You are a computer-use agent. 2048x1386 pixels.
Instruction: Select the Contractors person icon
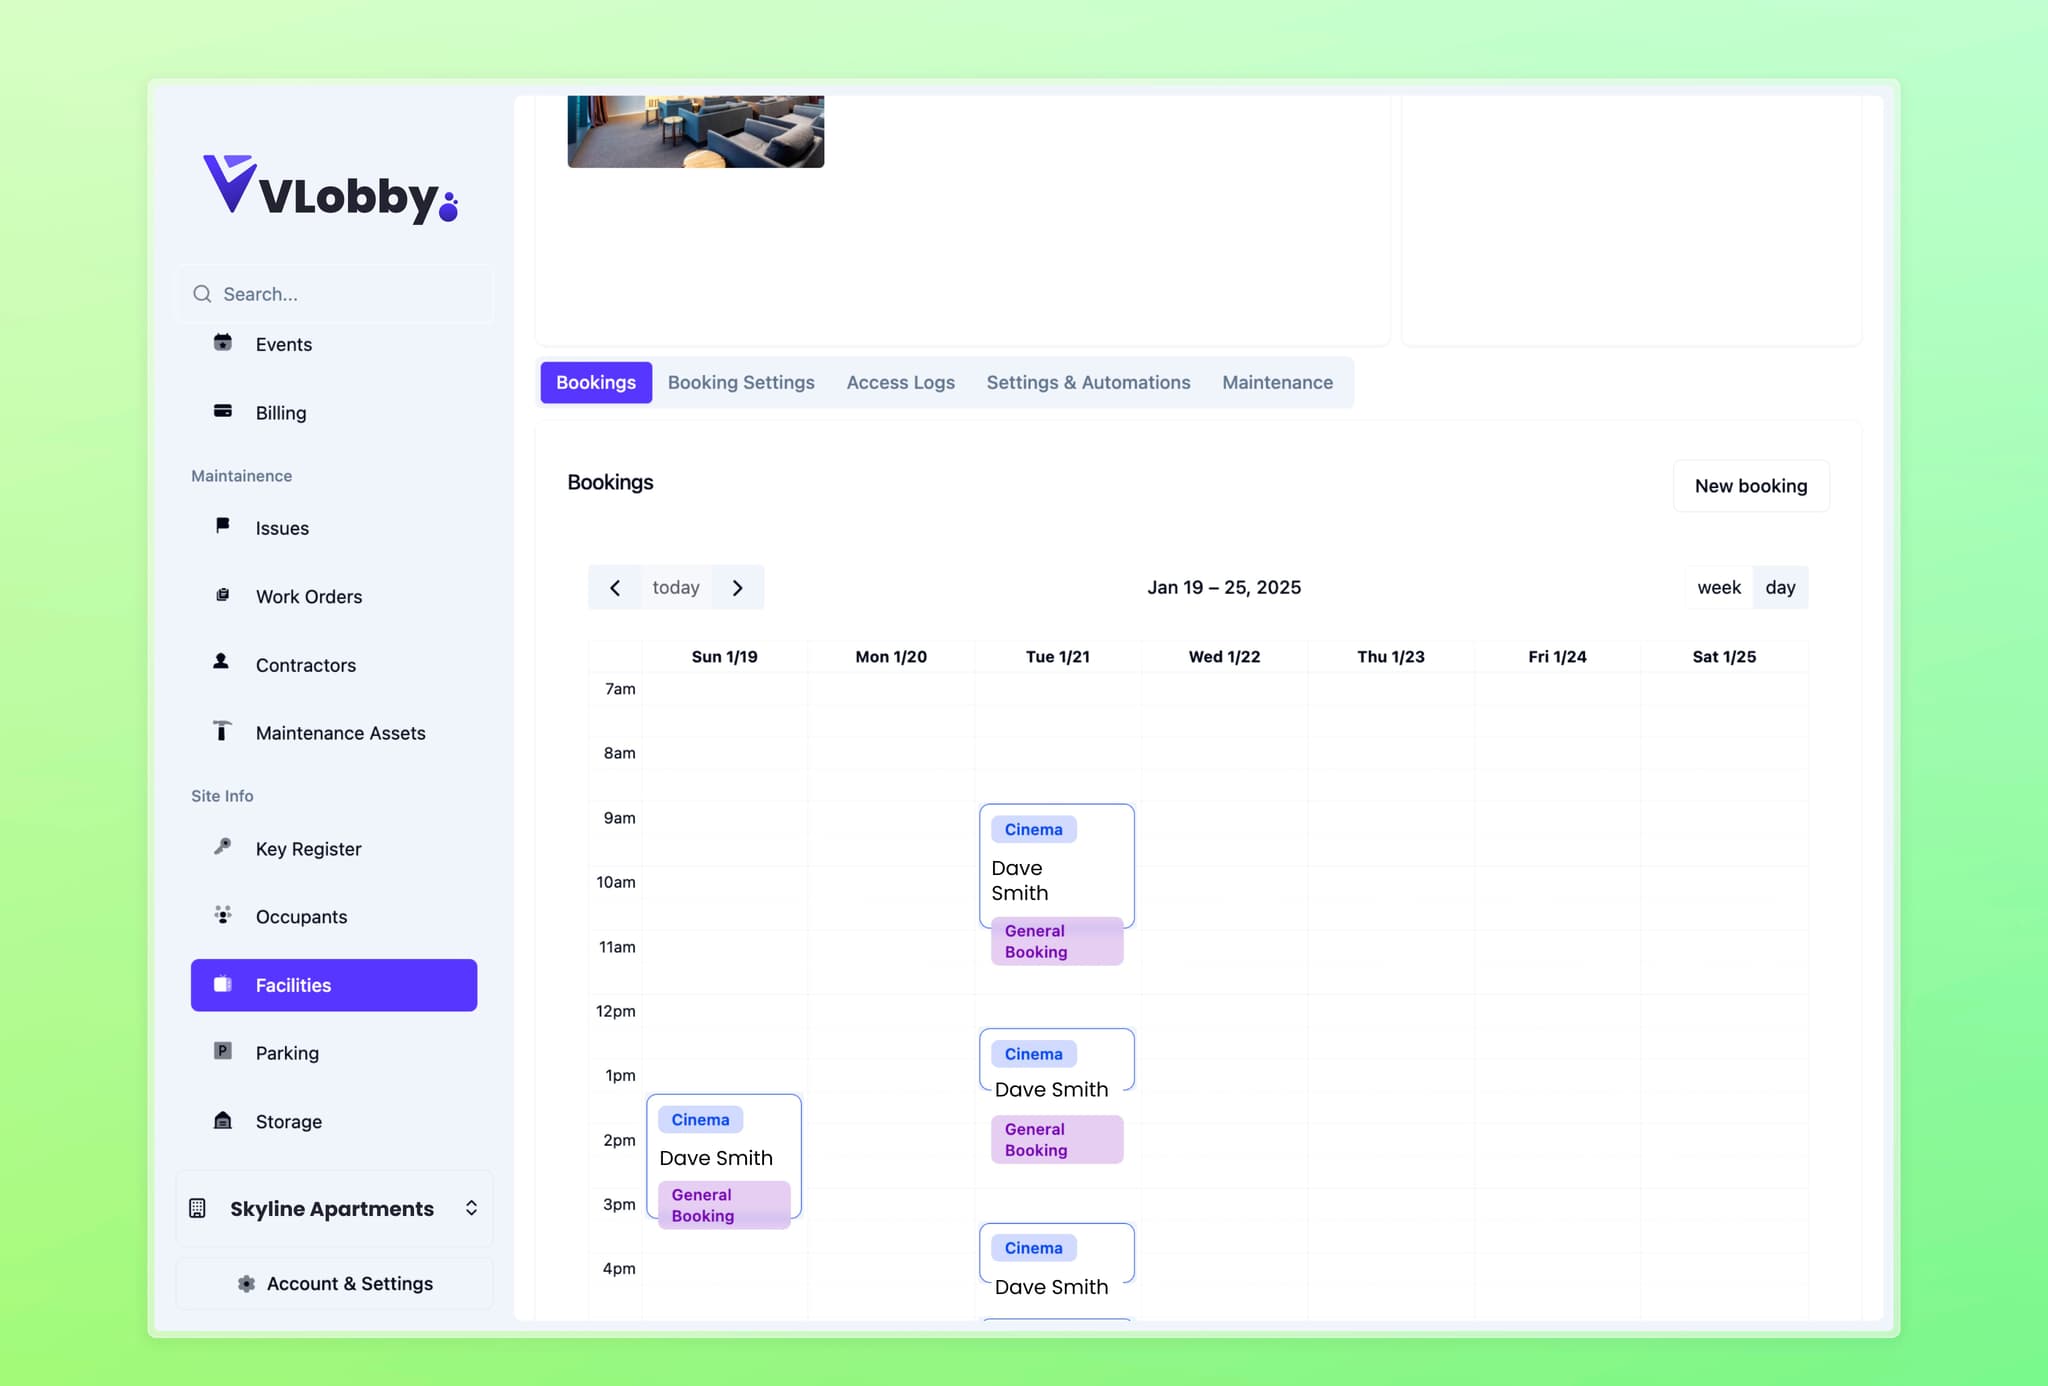[x=222, y=664]
